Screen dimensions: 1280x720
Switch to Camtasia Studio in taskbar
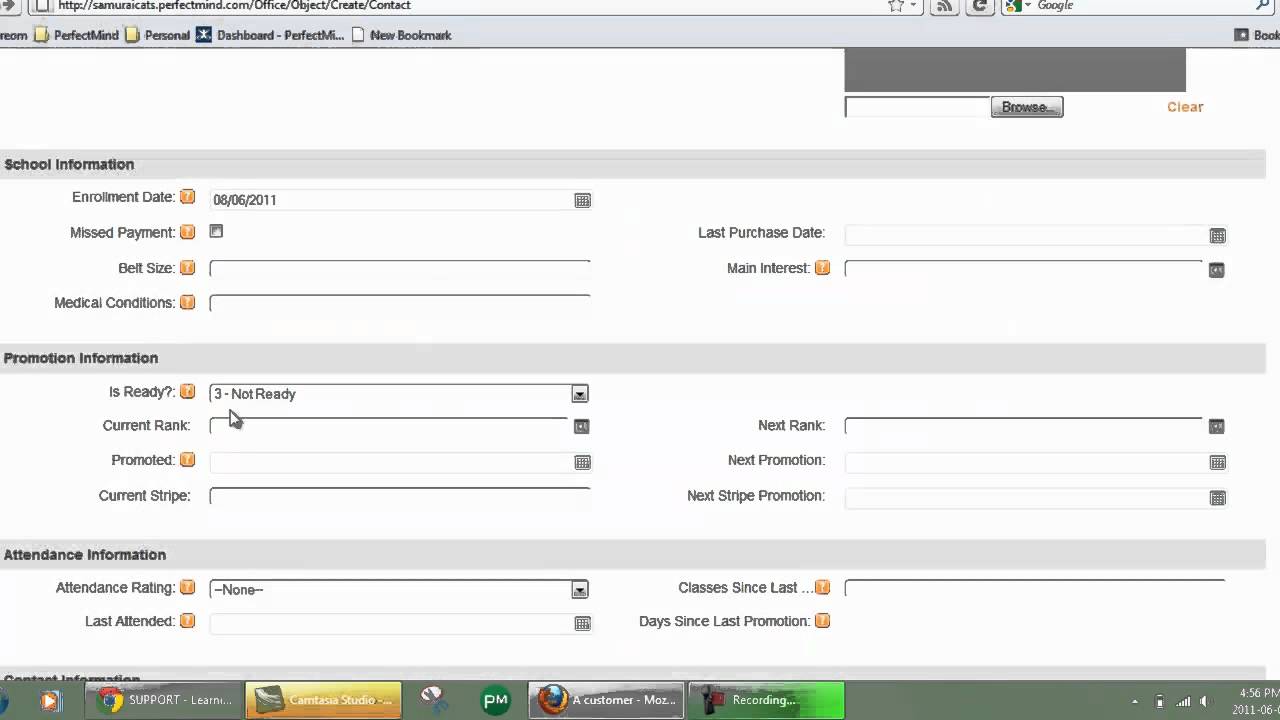click(x=324, y=700)
